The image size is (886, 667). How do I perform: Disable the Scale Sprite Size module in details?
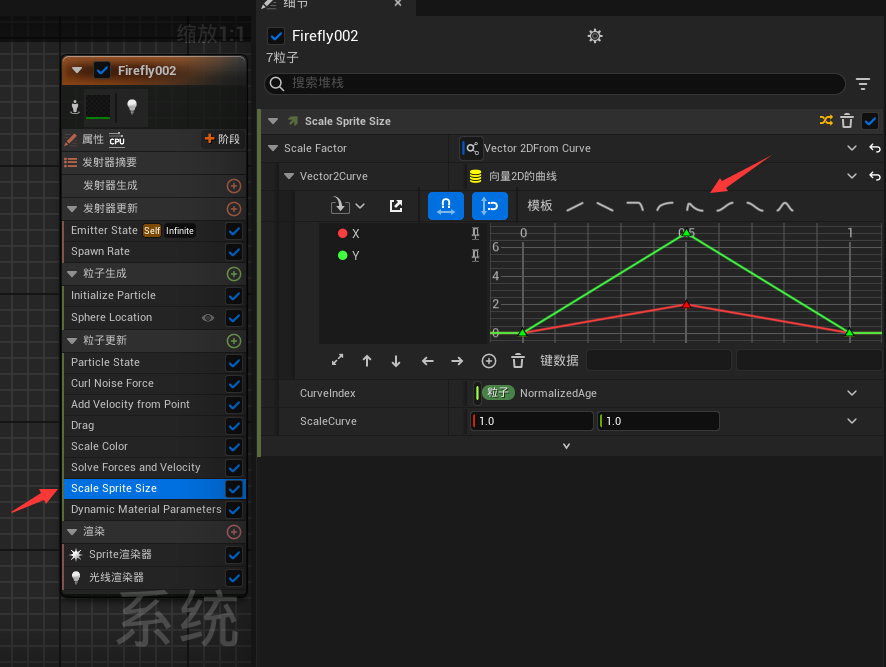tap(870, 120)
